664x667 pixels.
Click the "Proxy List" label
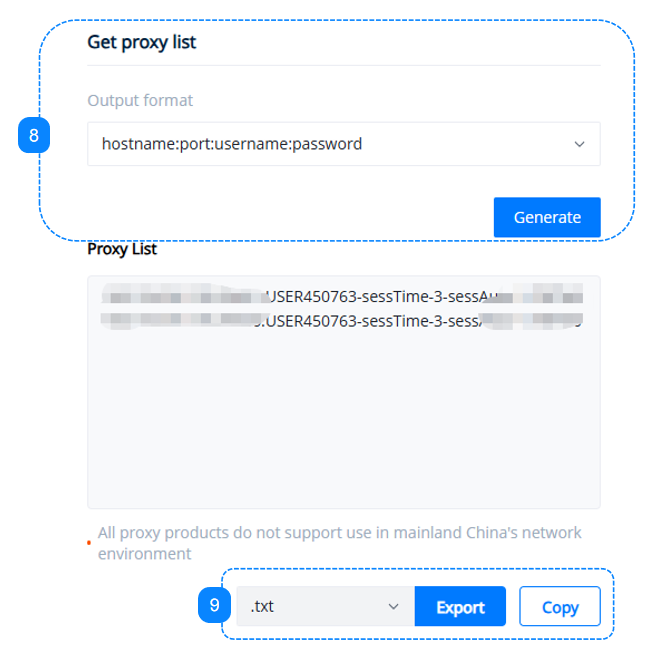tap(122, 249)
